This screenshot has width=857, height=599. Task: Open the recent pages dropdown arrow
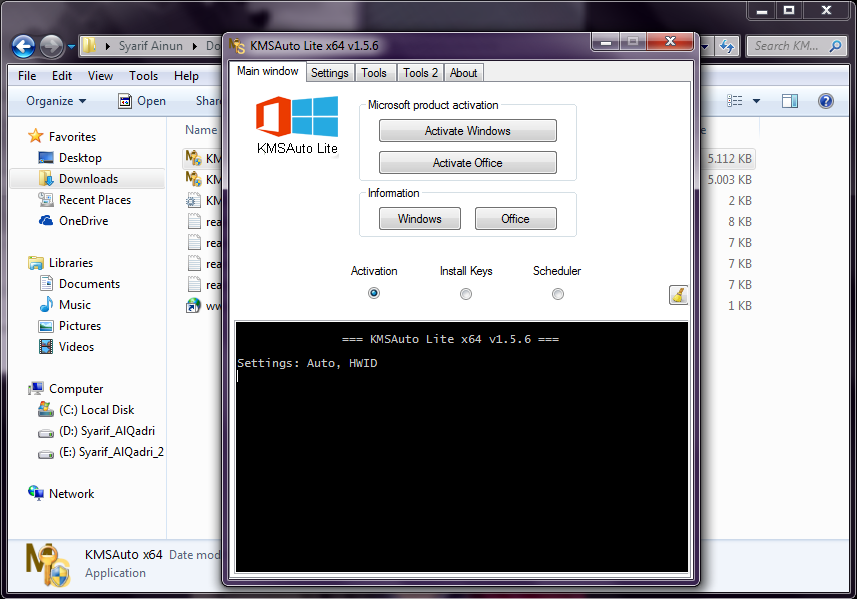tap(72, 47)
